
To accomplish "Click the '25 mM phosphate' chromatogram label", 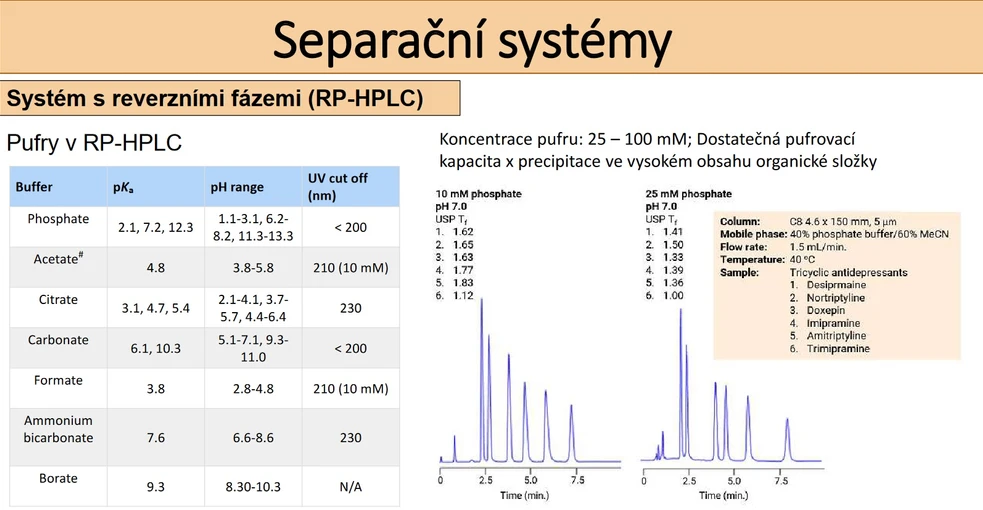I will tap(688, 194).
